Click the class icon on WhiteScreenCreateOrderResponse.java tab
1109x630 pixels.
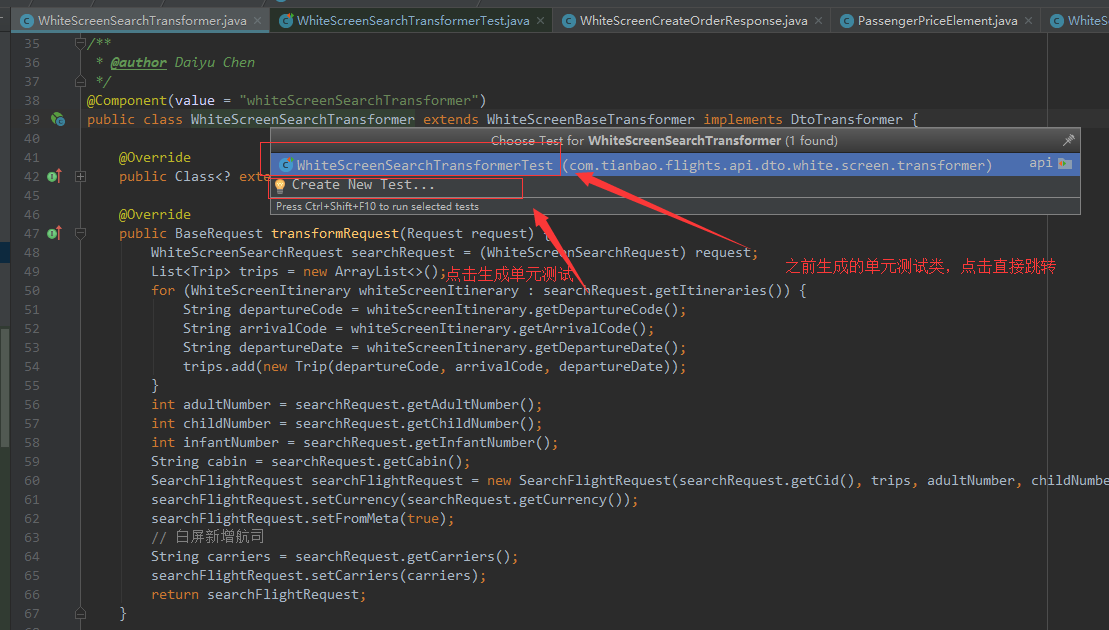568,19
